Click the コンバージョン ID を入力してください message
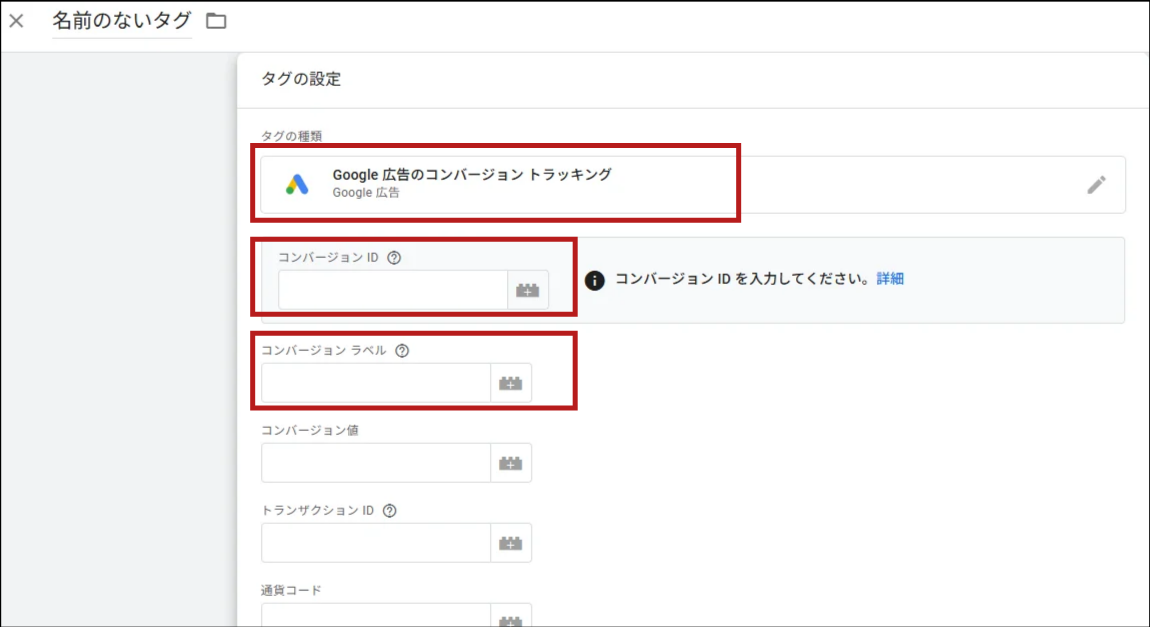The width and height of the screenshot is (1150, 627). point(742,279)
